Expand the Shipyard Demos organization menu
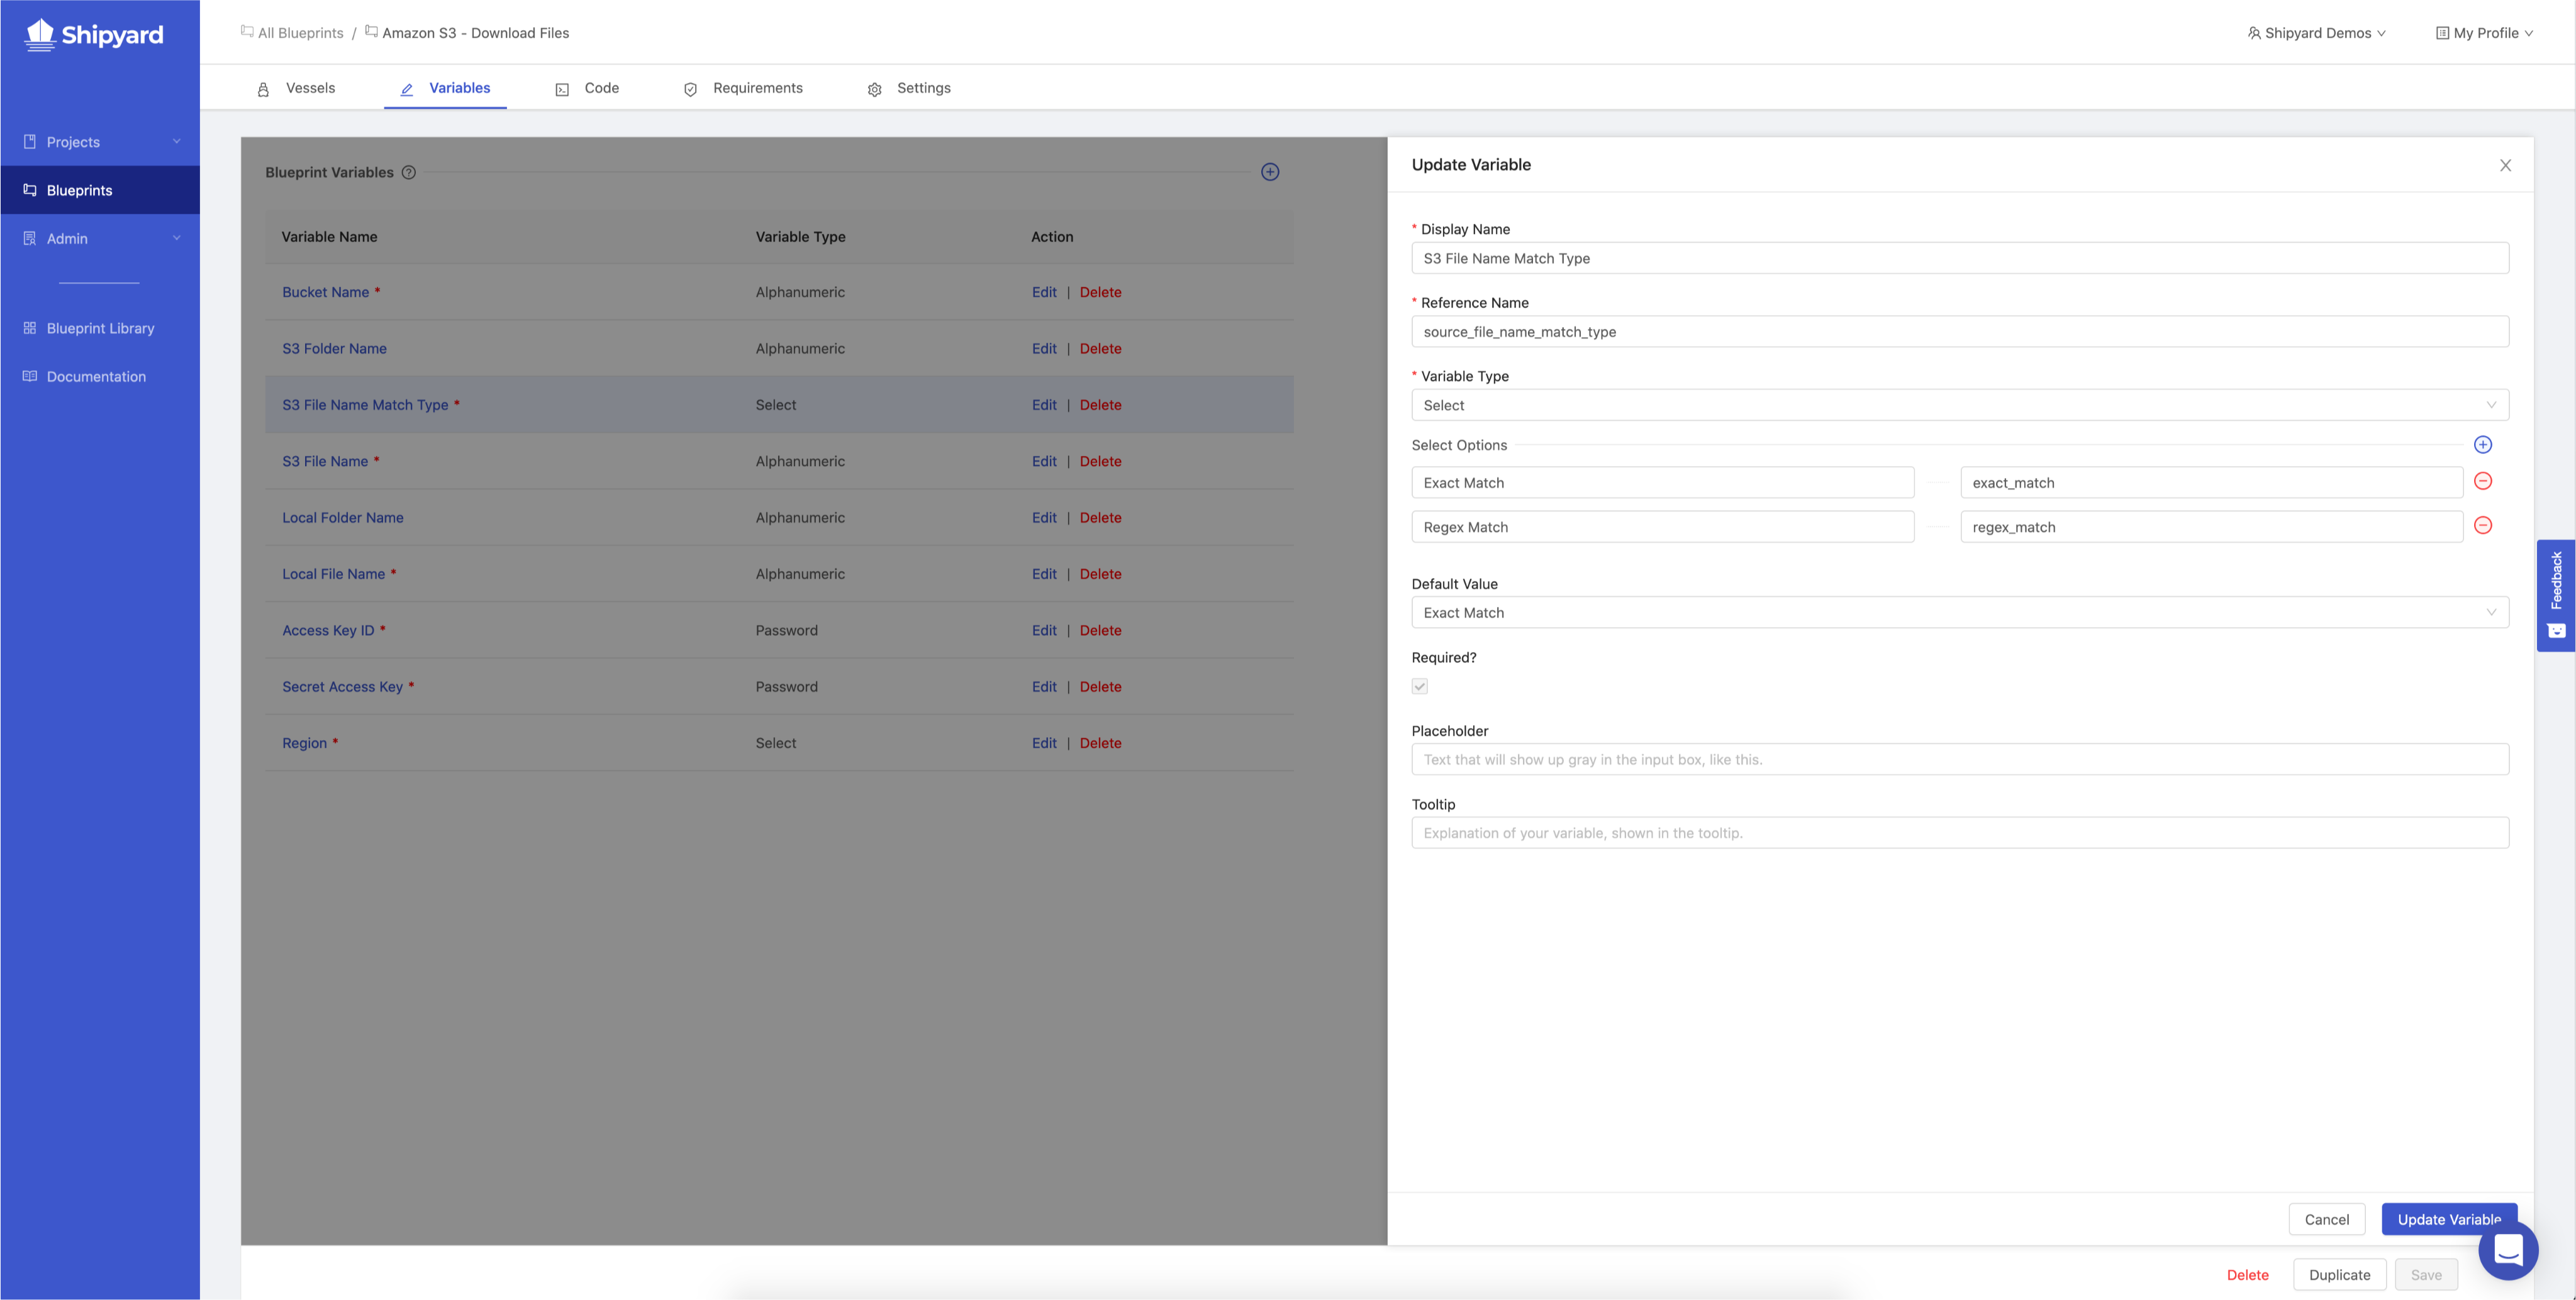The image size is (2576, 1300). coord(2316,33)
